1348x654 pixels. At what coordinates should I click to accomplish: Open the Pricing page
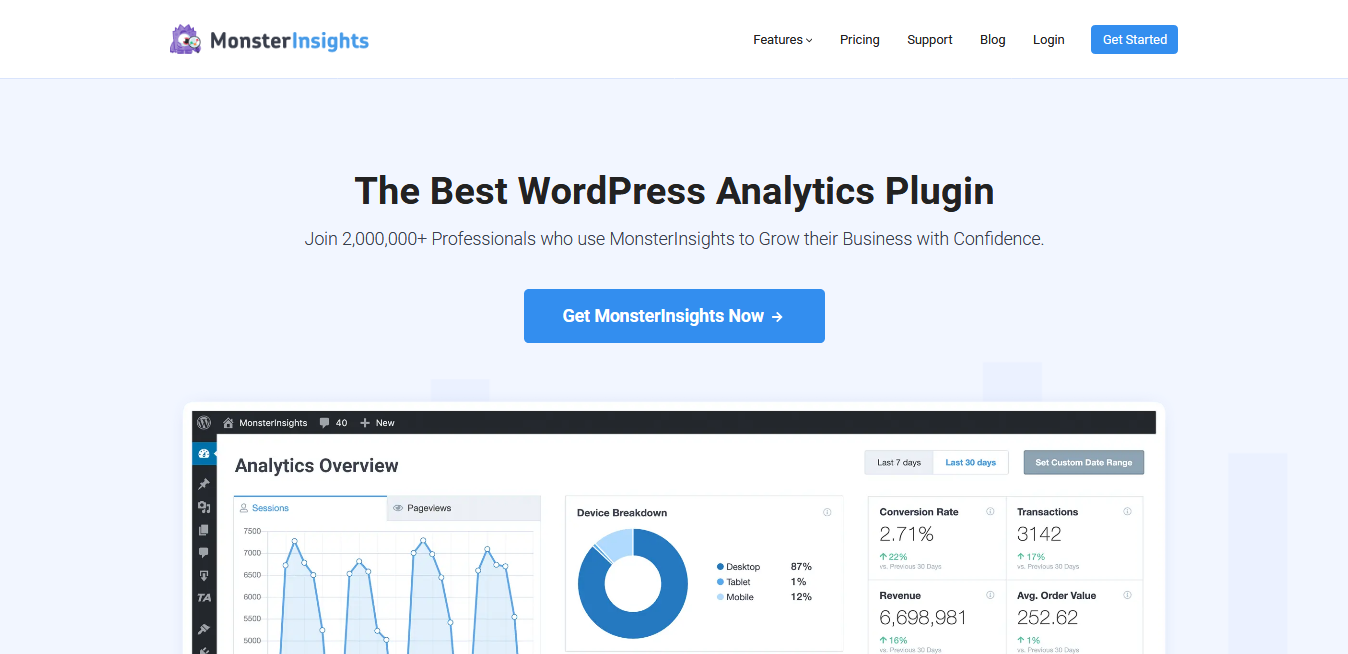click(x=859, y=40)
